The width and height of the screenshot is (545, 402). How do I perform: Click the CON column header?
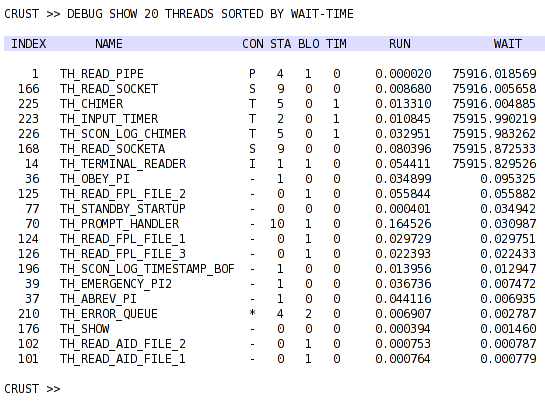[253, 44]
